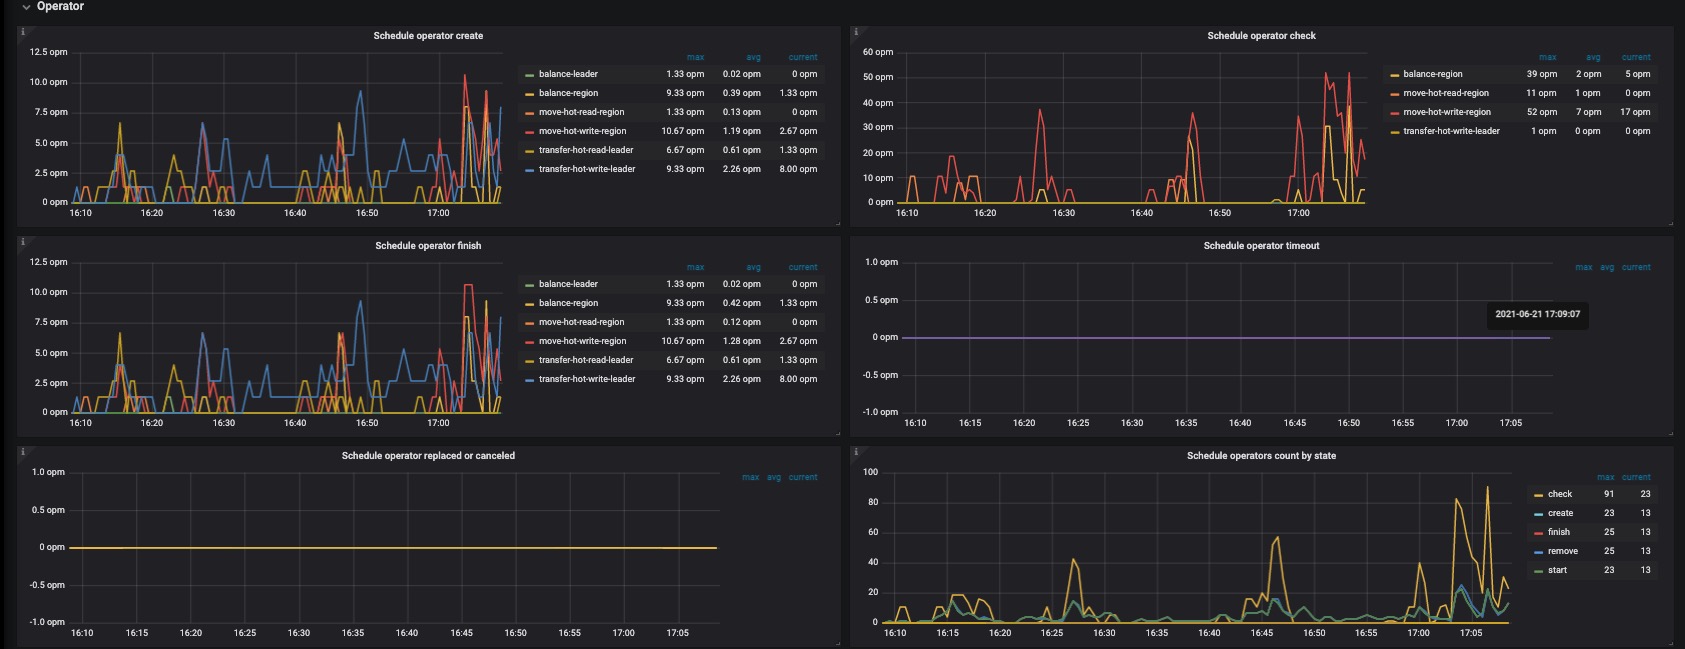Screen dimensions: 1685x649
Task: Sort Schedule operator create legend by max
Action: click(695, 57)
